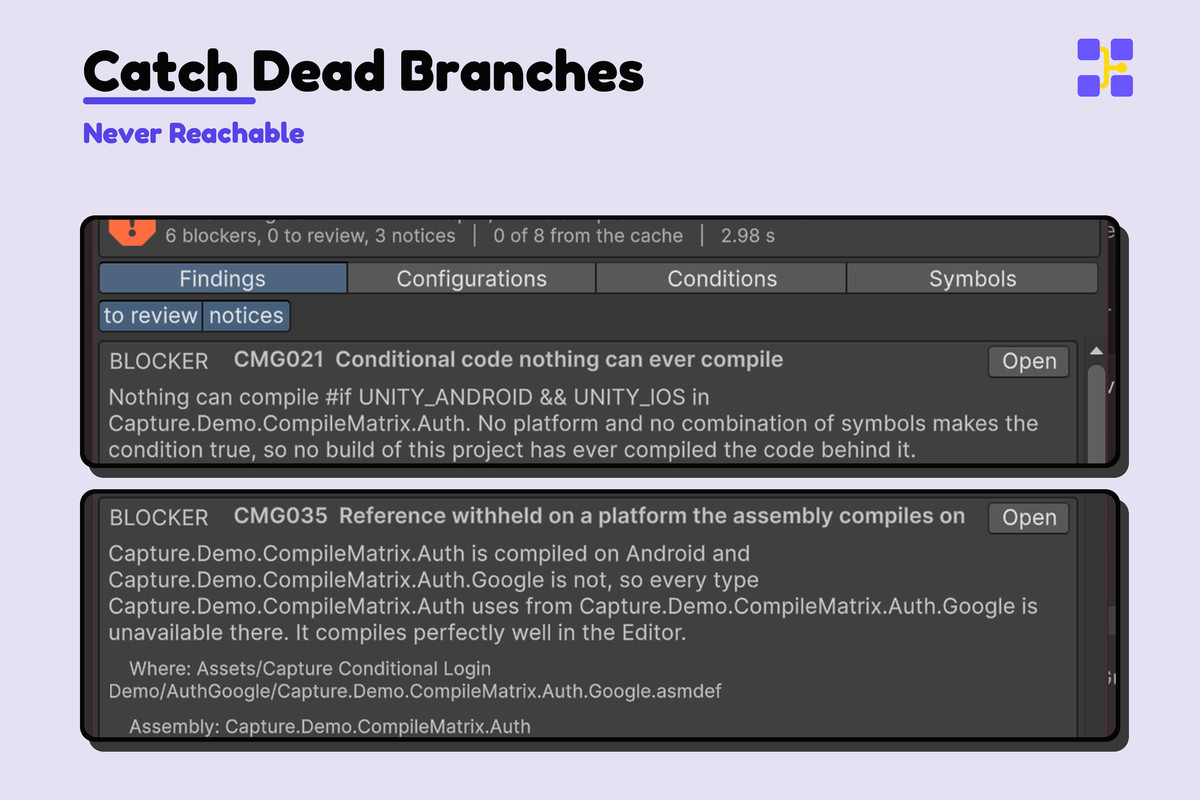Toggle the 'to review' filter
Viewport: 1200px width, 800px height.
[151, 316]
